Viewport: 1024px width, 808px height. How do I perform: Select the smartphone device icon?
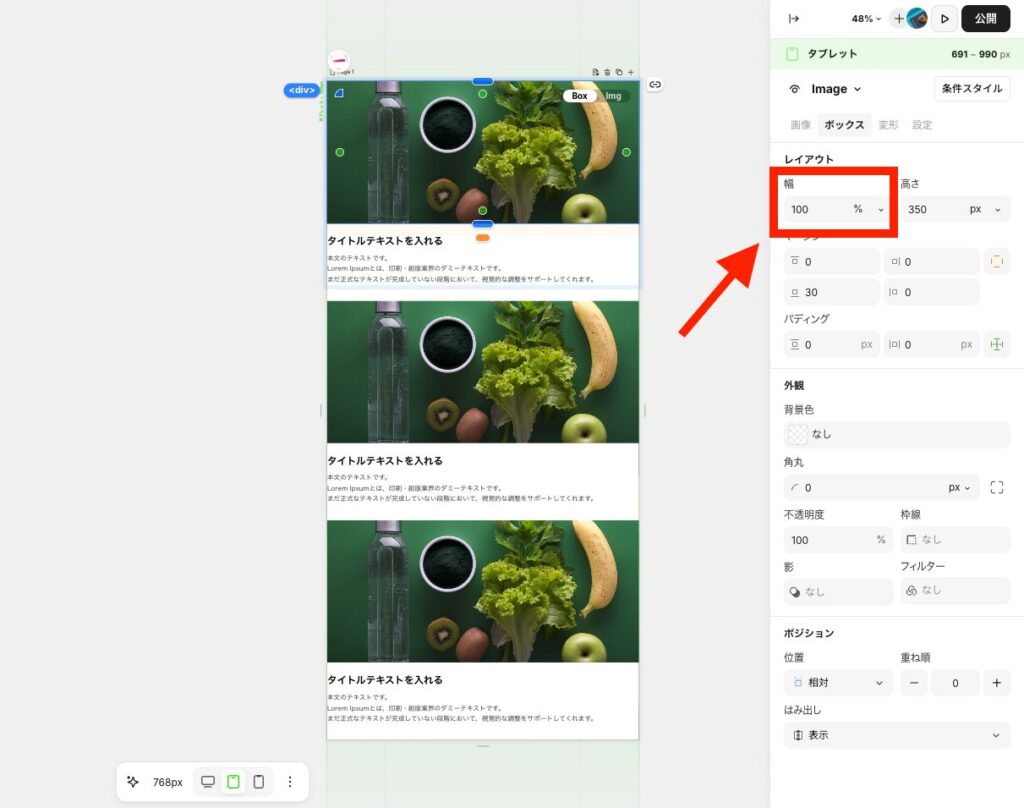pyautogui.click(x=259, y=782)
